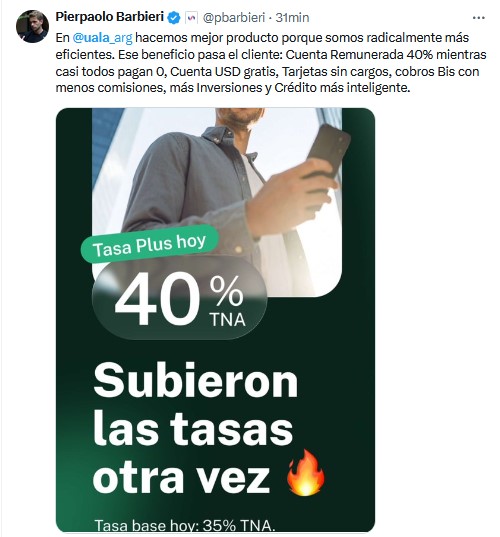Click the large percent symbol on the image
This screenshot has height=537, width=500.
[x=227, y=291]
